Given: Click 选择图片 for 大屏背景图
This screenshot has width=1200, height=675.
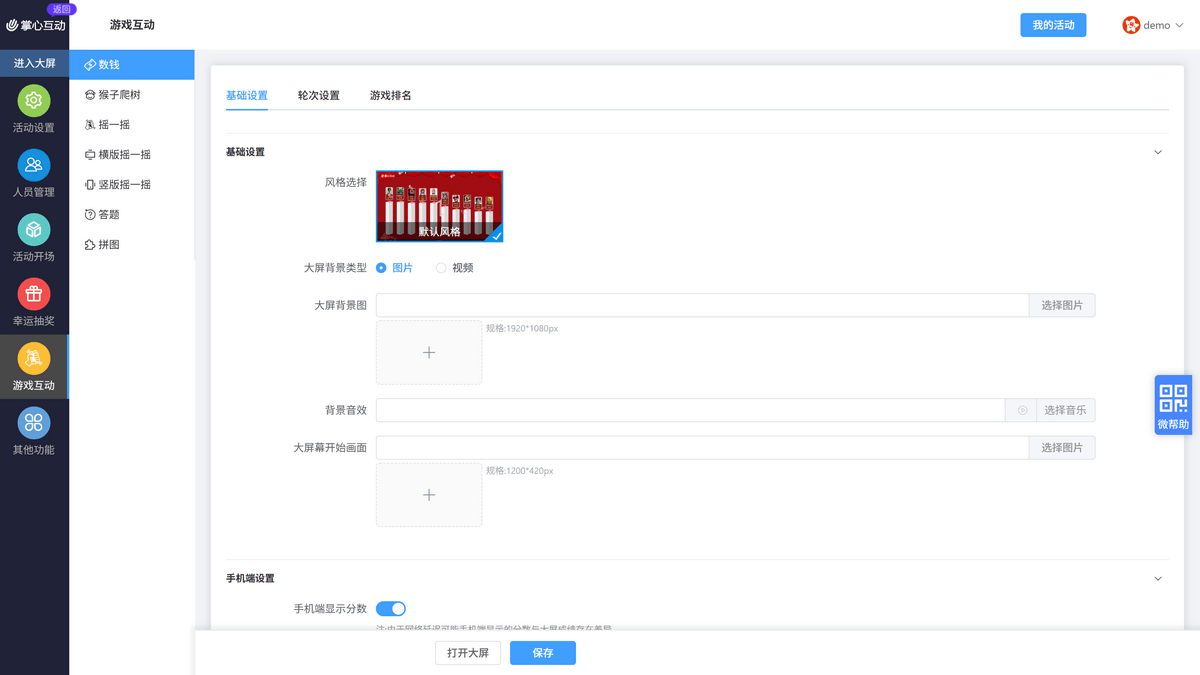Looking at the screenshot, I should 1062,305.
